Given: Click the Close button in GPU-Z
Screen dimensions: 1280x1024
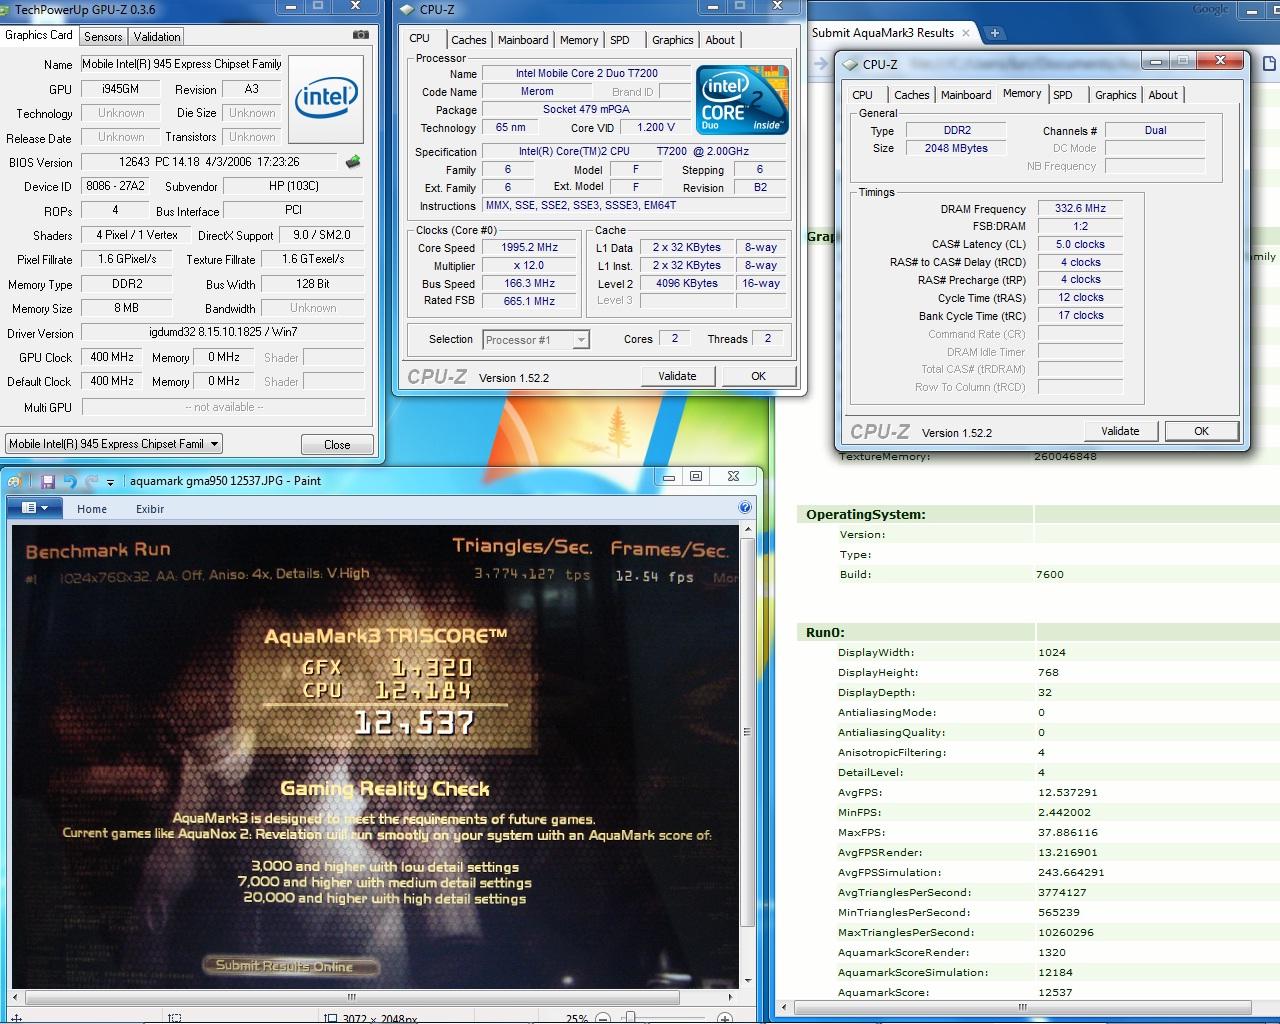Looking at the screenshot, I should (x=337, y=445).
